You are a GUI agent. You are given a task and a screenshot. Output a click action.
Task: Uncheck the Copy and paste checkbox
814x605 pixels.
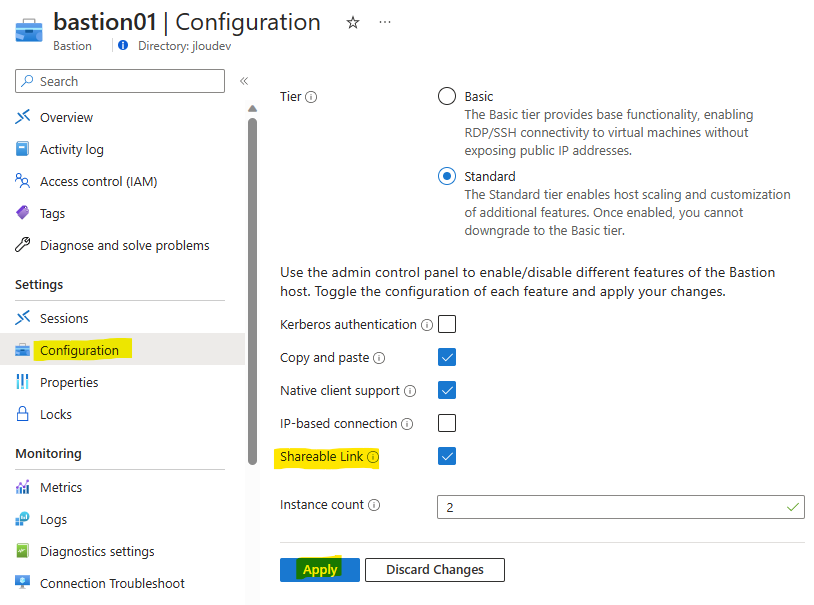pyautogui.click(x=446, y=357)
